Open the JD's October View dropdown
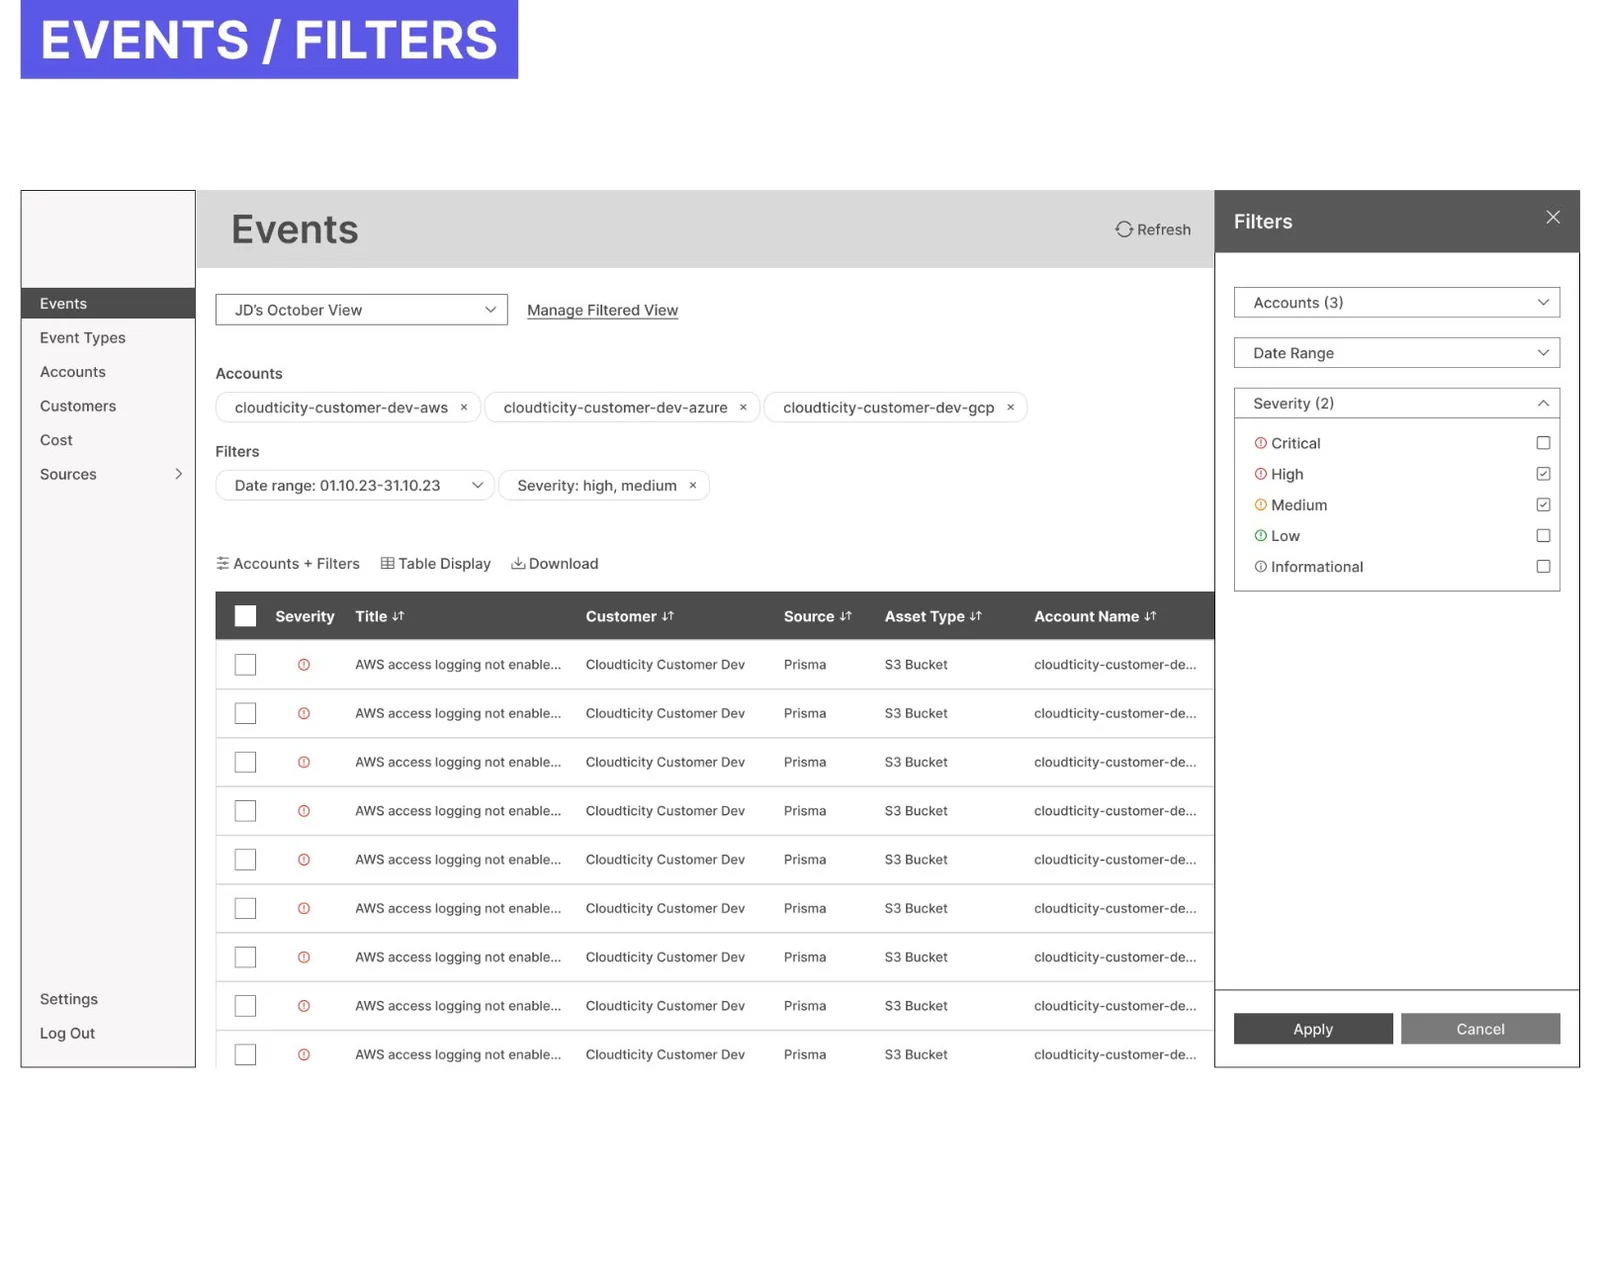Image resolution: width=1600 pixels, height=1276 pixels. 361,309
